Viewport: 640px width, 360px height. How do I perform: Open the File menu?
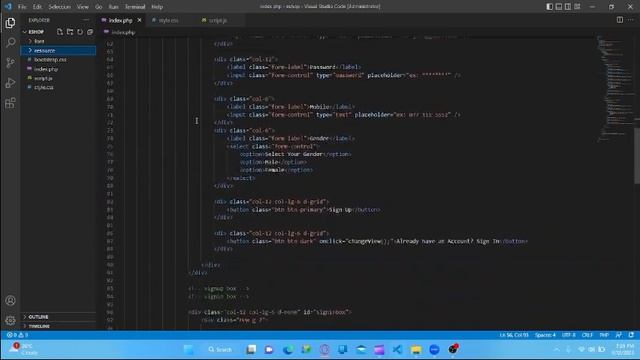pyautogui.click(x=22, y=7)
